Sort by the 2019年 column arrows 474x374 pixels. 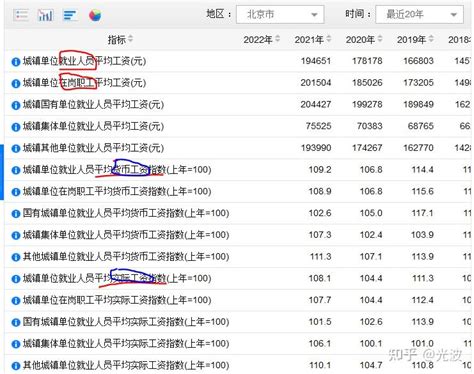pyautogui.click(x=431, y=39)
